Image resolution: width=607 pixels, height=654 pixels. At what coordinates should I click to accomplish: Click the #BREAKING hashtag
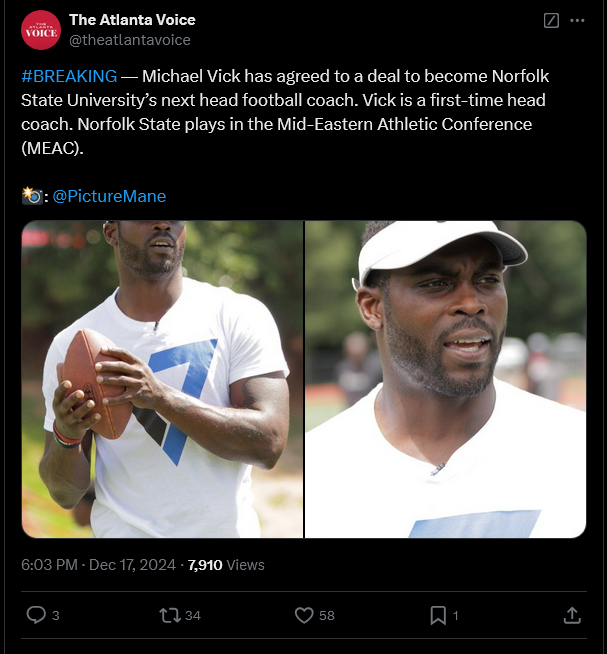coord(69,77)
